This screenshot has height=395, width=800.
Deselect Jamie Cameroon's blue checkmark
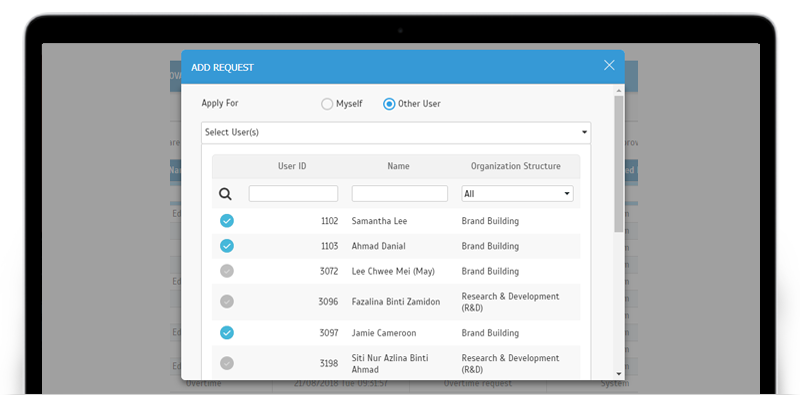pos(227,333)
